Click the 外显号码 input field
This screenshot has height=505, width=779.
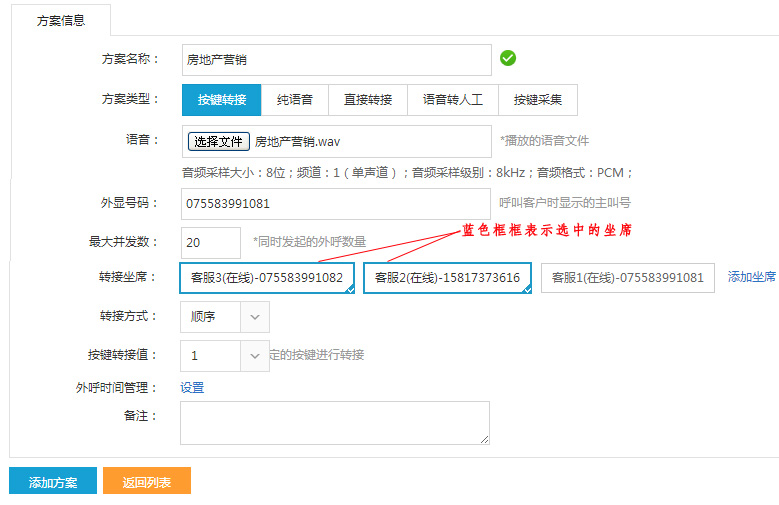[x=336, y=203]
